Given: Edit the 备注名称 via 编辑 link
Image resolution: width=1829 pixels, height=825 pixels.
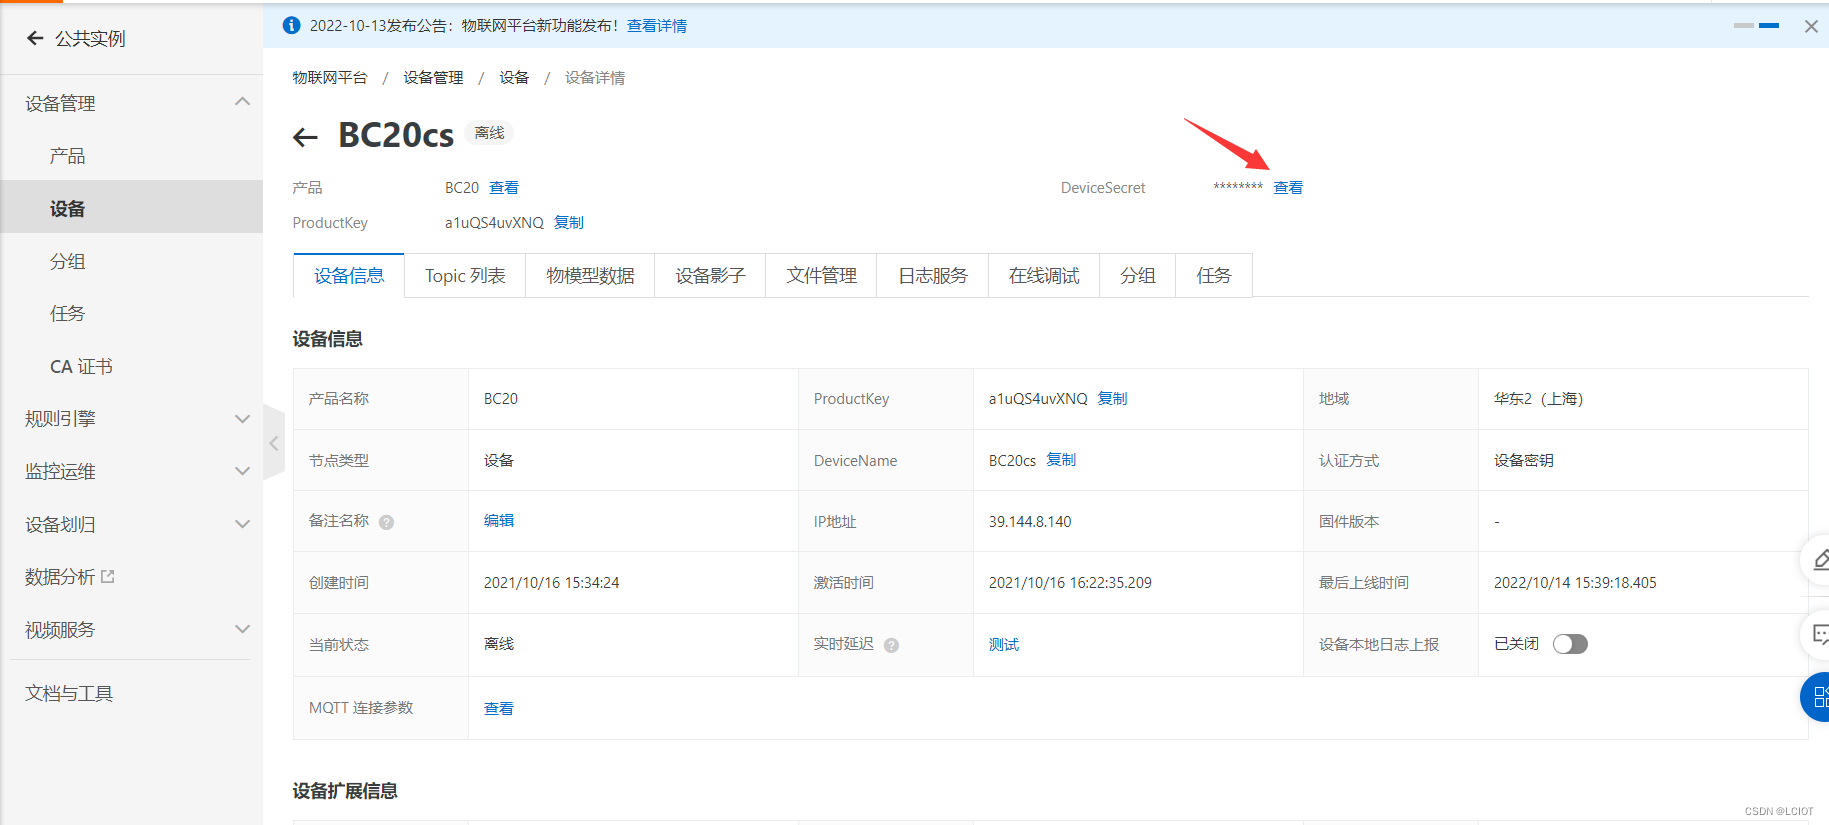Looking at the screenshot, I should pos(499,520).
